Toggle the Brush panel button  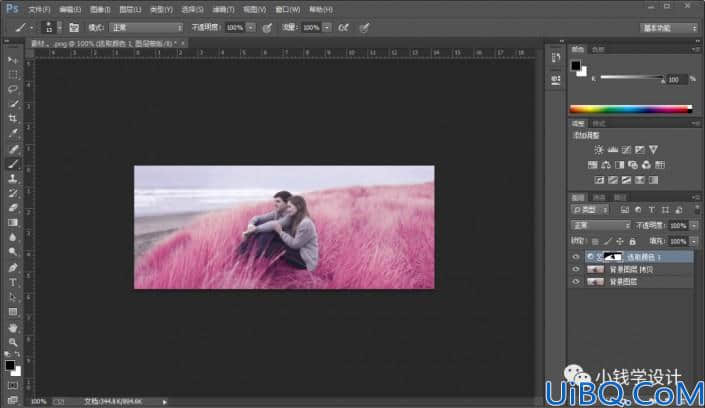tap(74, 28)
